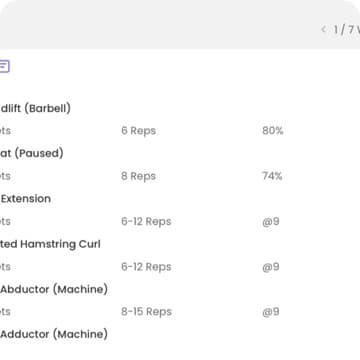Click the 6 Reps value for Deadlift

click(x=138, y=131)
